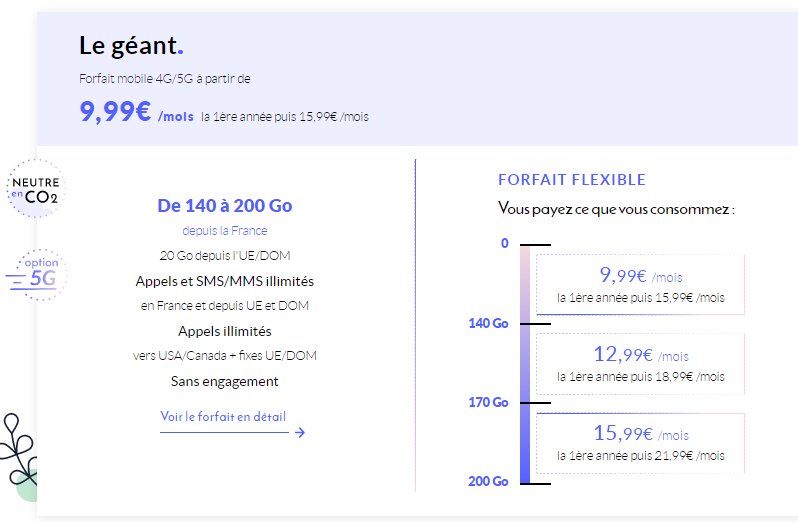Open the Voir le forfait en détail link

coord(223,417)
